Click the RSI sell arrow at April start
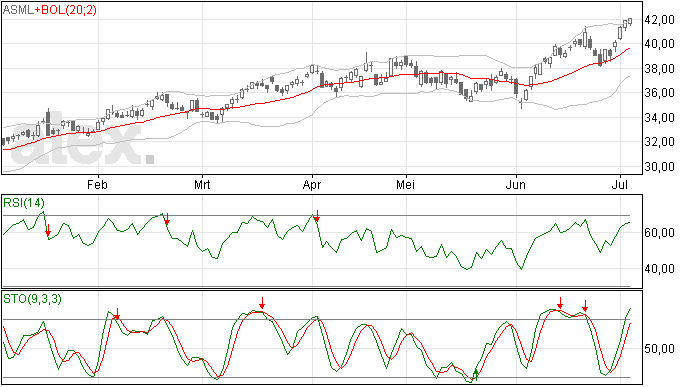This screenshot has height=387, width=690. (x=317, y=216)
